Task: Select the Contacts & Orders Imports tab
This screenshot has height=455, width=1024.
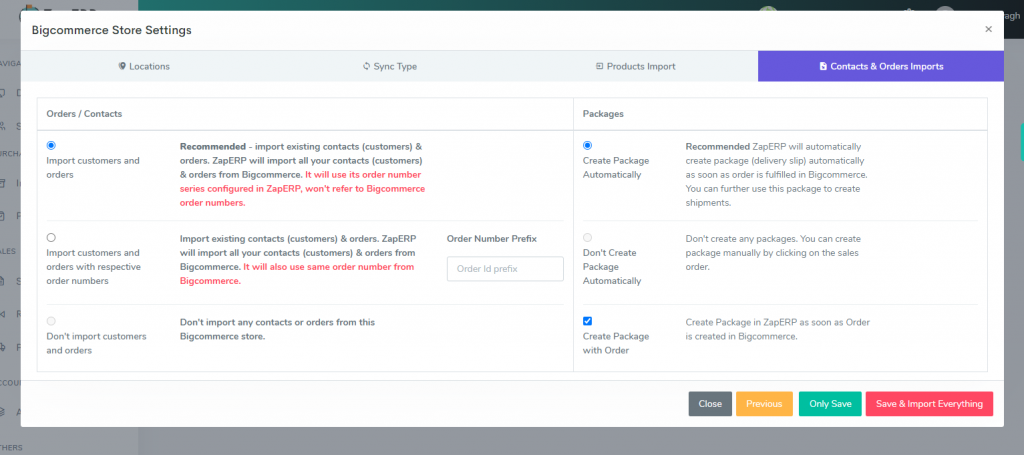Action: (881, 67)
